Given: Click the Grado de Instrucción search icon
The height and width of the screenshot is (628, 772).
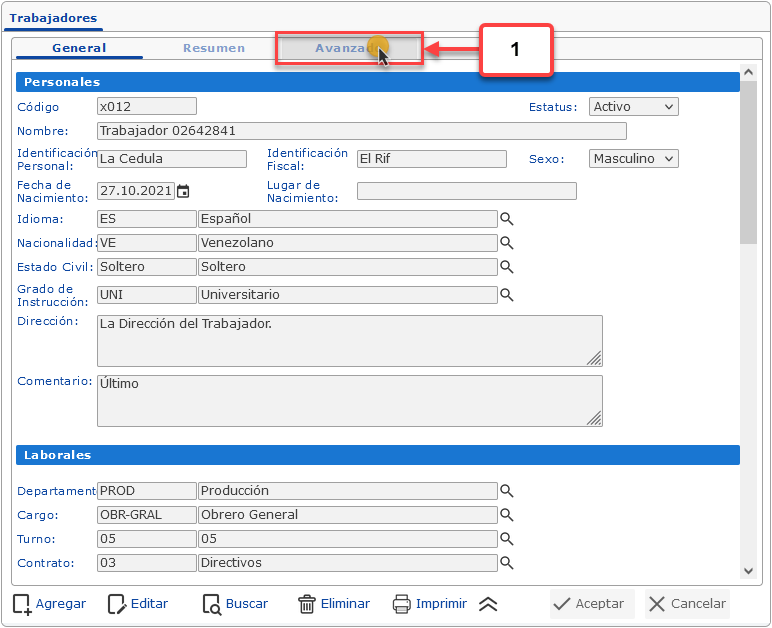Looking at the screenshot, I should [507, 295].
